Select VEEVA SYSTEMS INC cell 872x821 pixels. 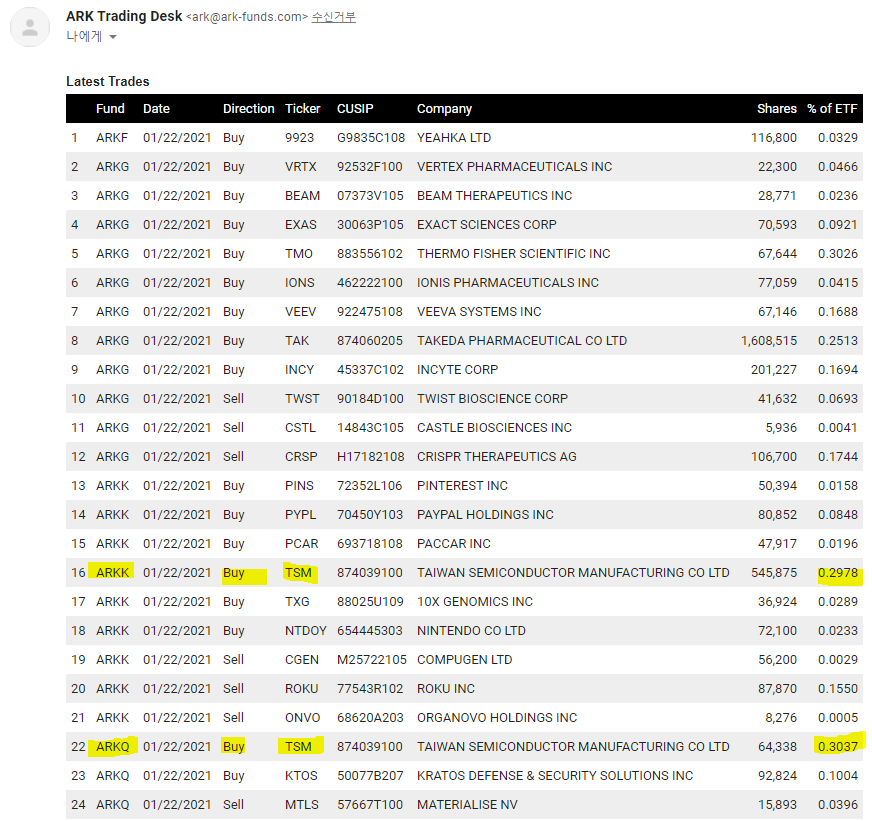point(479,311)
